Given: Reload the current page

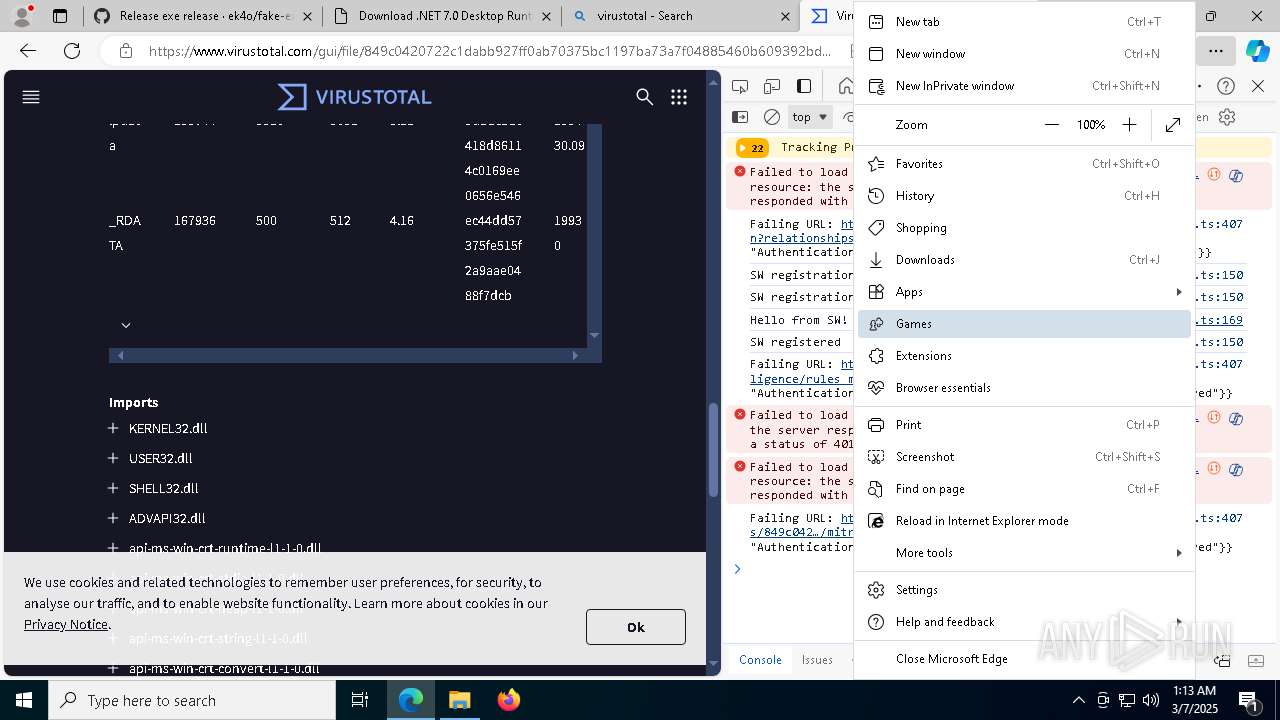Looking at the screenshot, I should pos(72,51).
